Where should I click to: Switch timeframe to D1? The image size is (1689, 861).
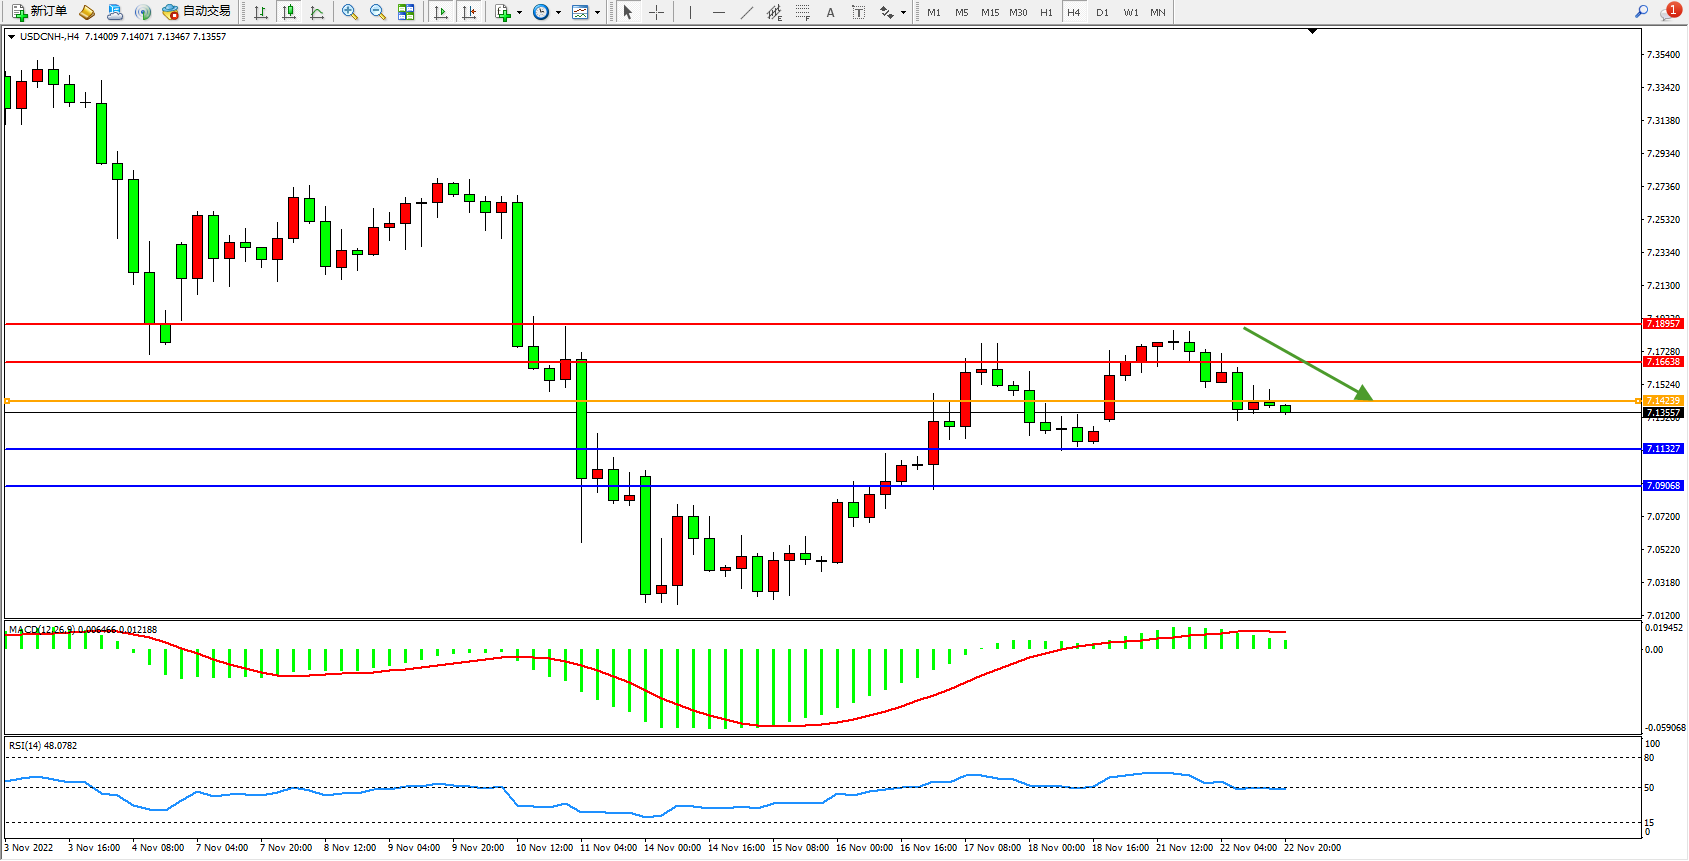[1102, 12]
